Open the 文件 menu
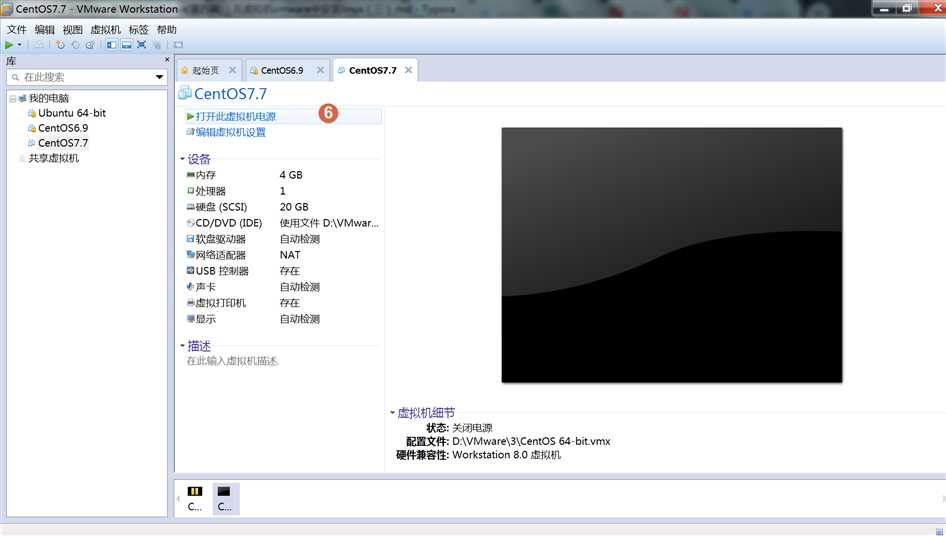Image resolution: width=946 pixels, height=536 pixels. (17, 30)
